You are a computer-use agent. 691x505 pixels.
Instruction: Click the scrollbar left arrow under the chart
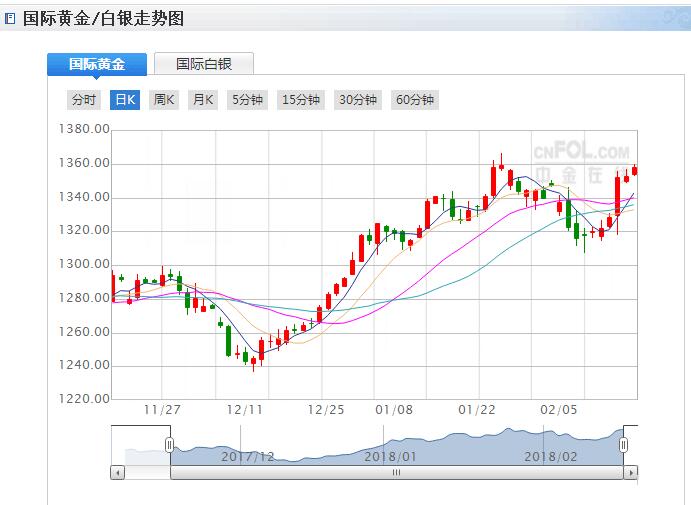[x=118, y=472]
